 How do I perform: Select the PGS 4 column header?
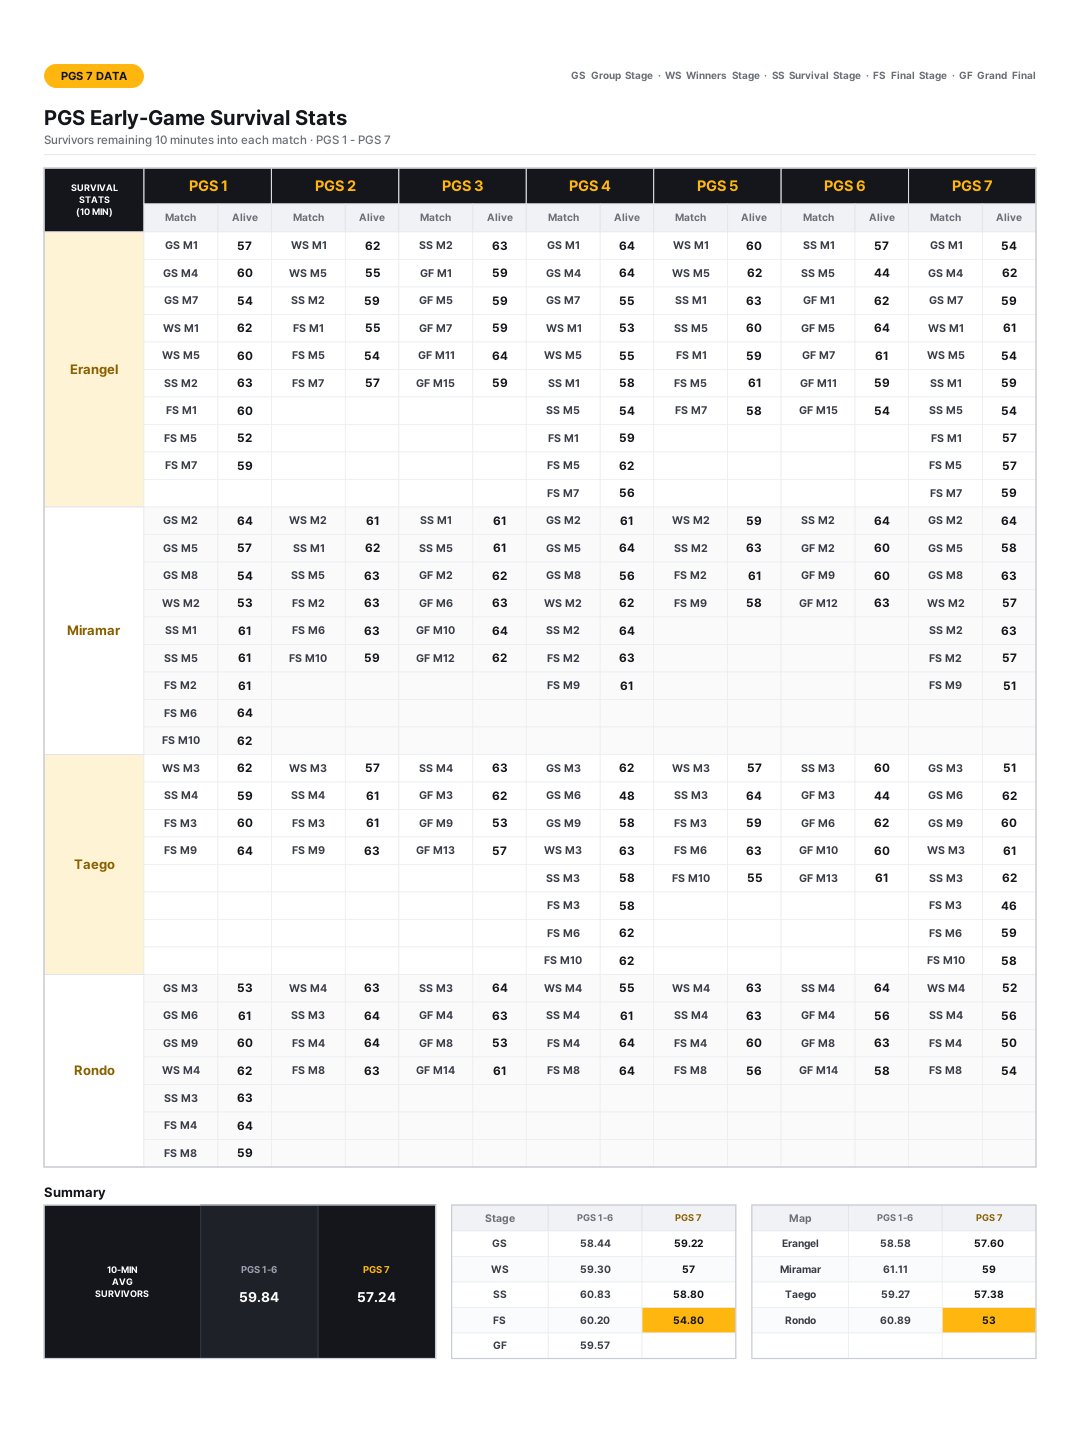(589, 186)
